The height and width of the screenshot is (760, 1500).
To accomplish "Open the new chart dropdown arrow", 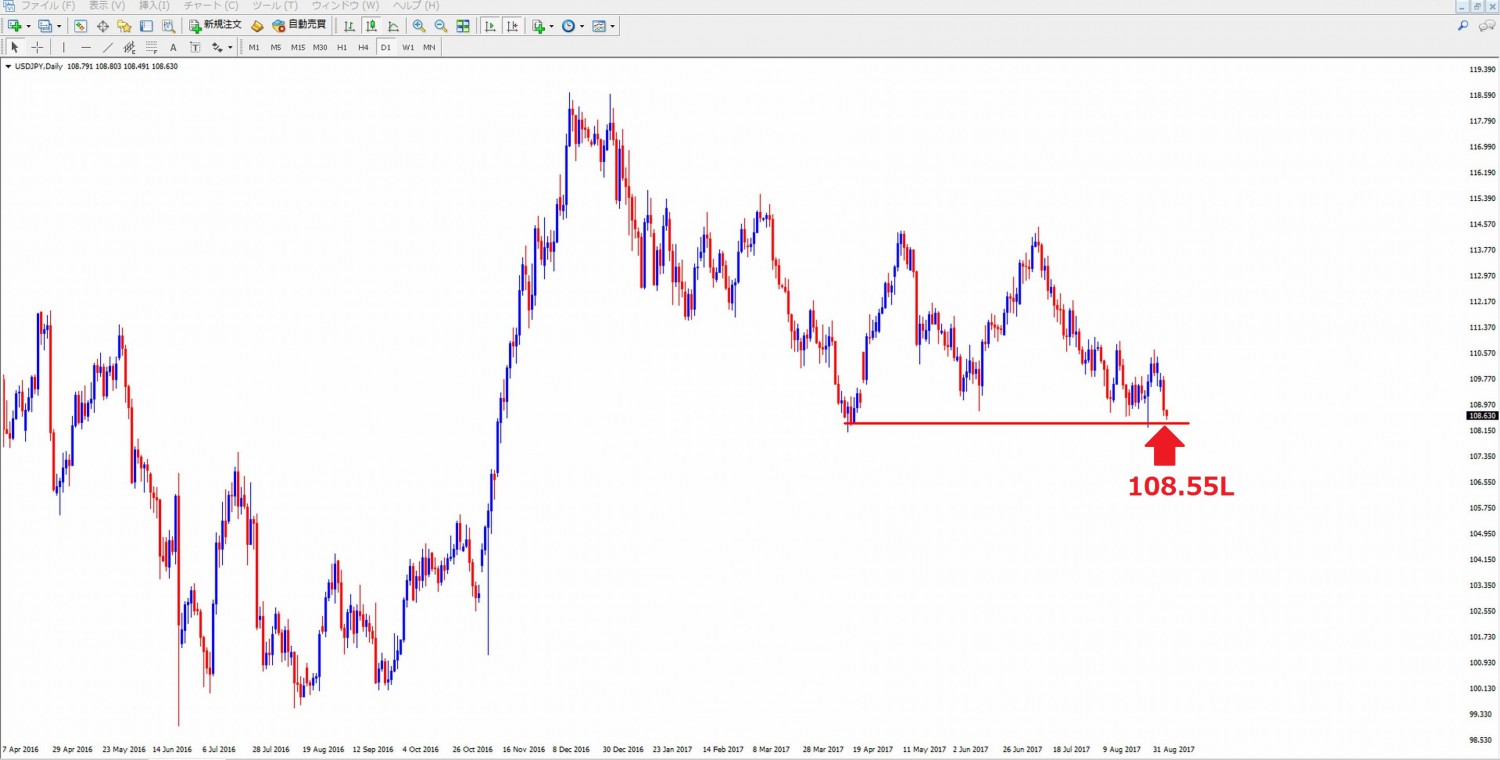I will pyautogui.click(x=28, y=26).
